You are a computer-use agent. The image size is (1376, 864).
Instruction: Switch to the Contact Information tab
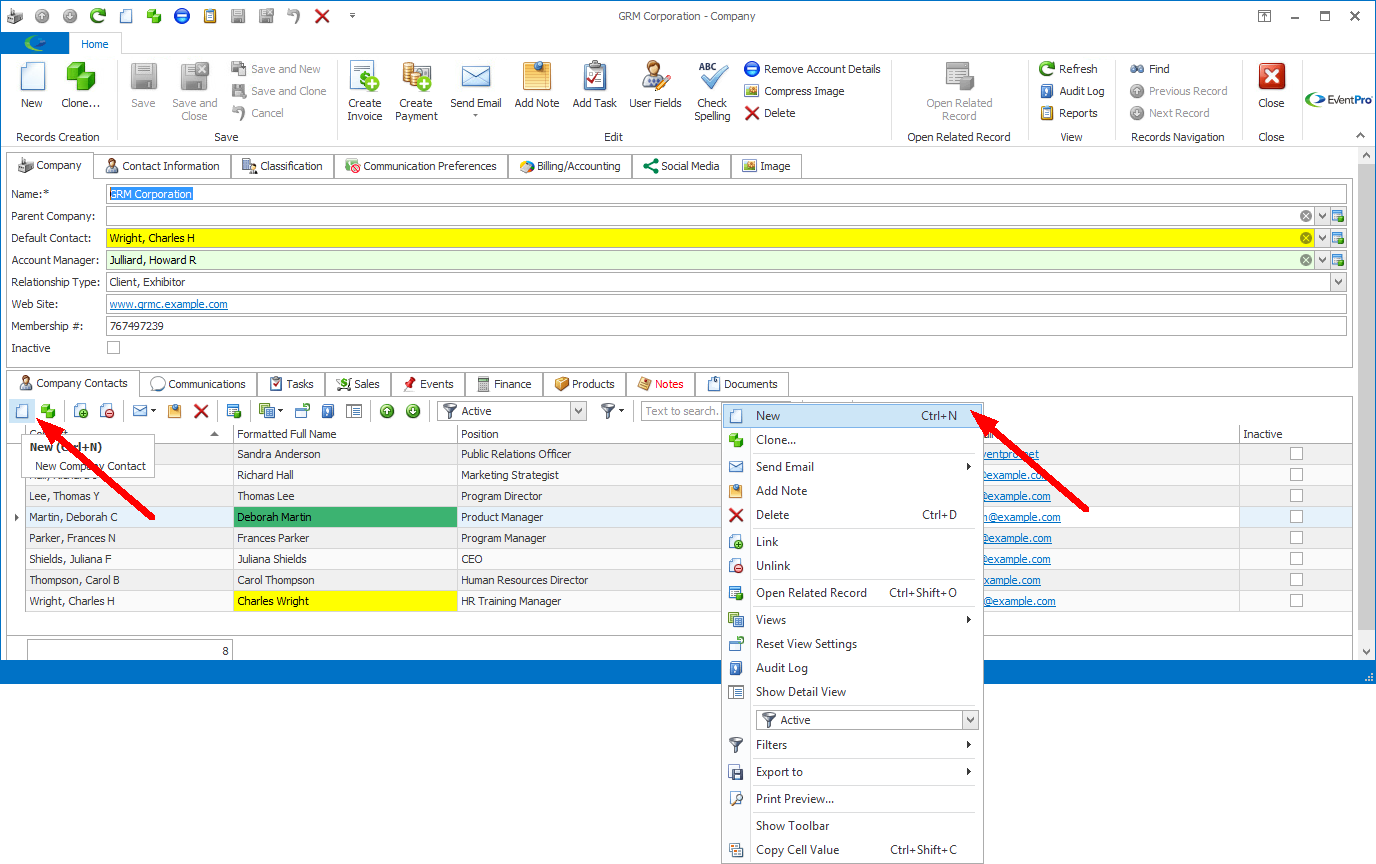(x=162, y=166)
